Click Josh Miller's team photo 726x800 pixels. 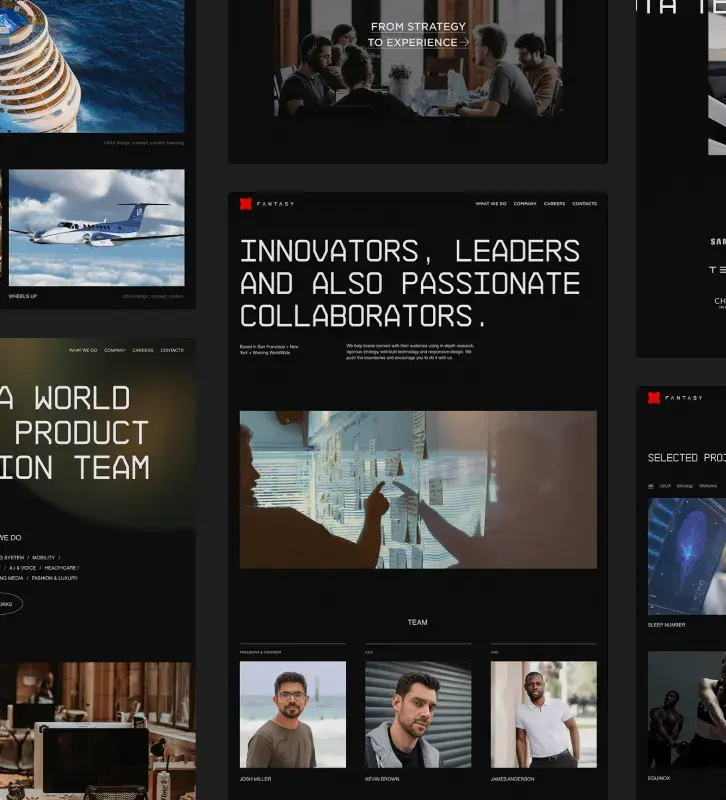pos(292,714)
